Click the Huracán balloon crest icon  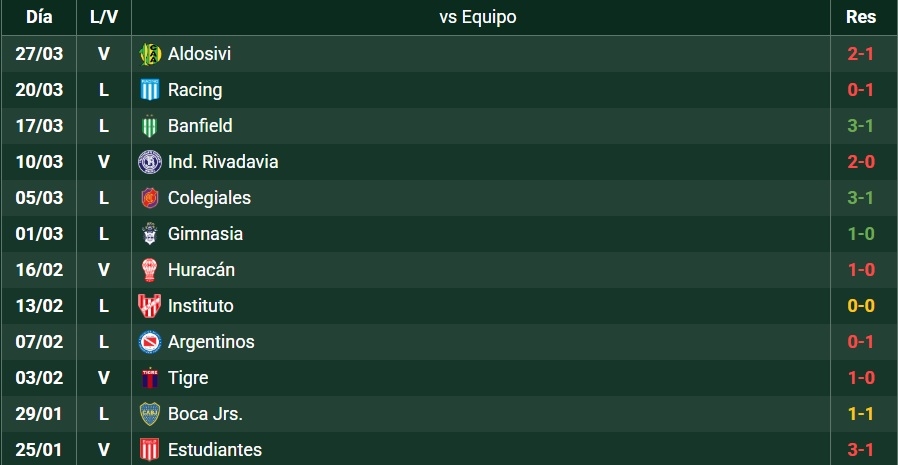click(x=150, y=270)
